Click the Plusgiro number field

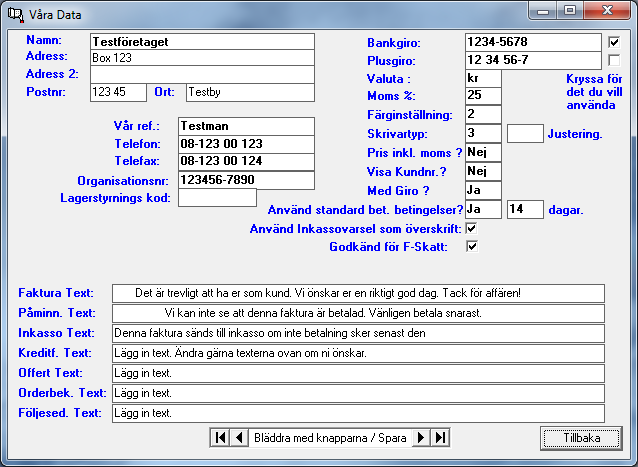[x=533, y=60]
